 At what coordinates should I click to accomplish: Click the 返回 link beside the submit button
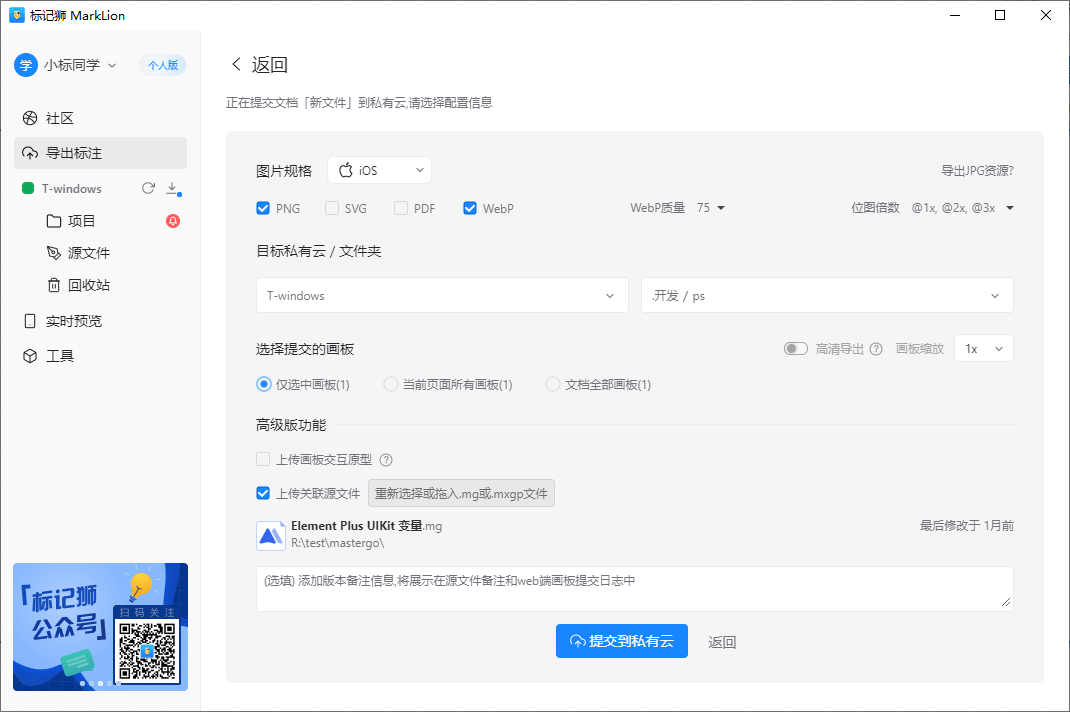tap(722, 642)
